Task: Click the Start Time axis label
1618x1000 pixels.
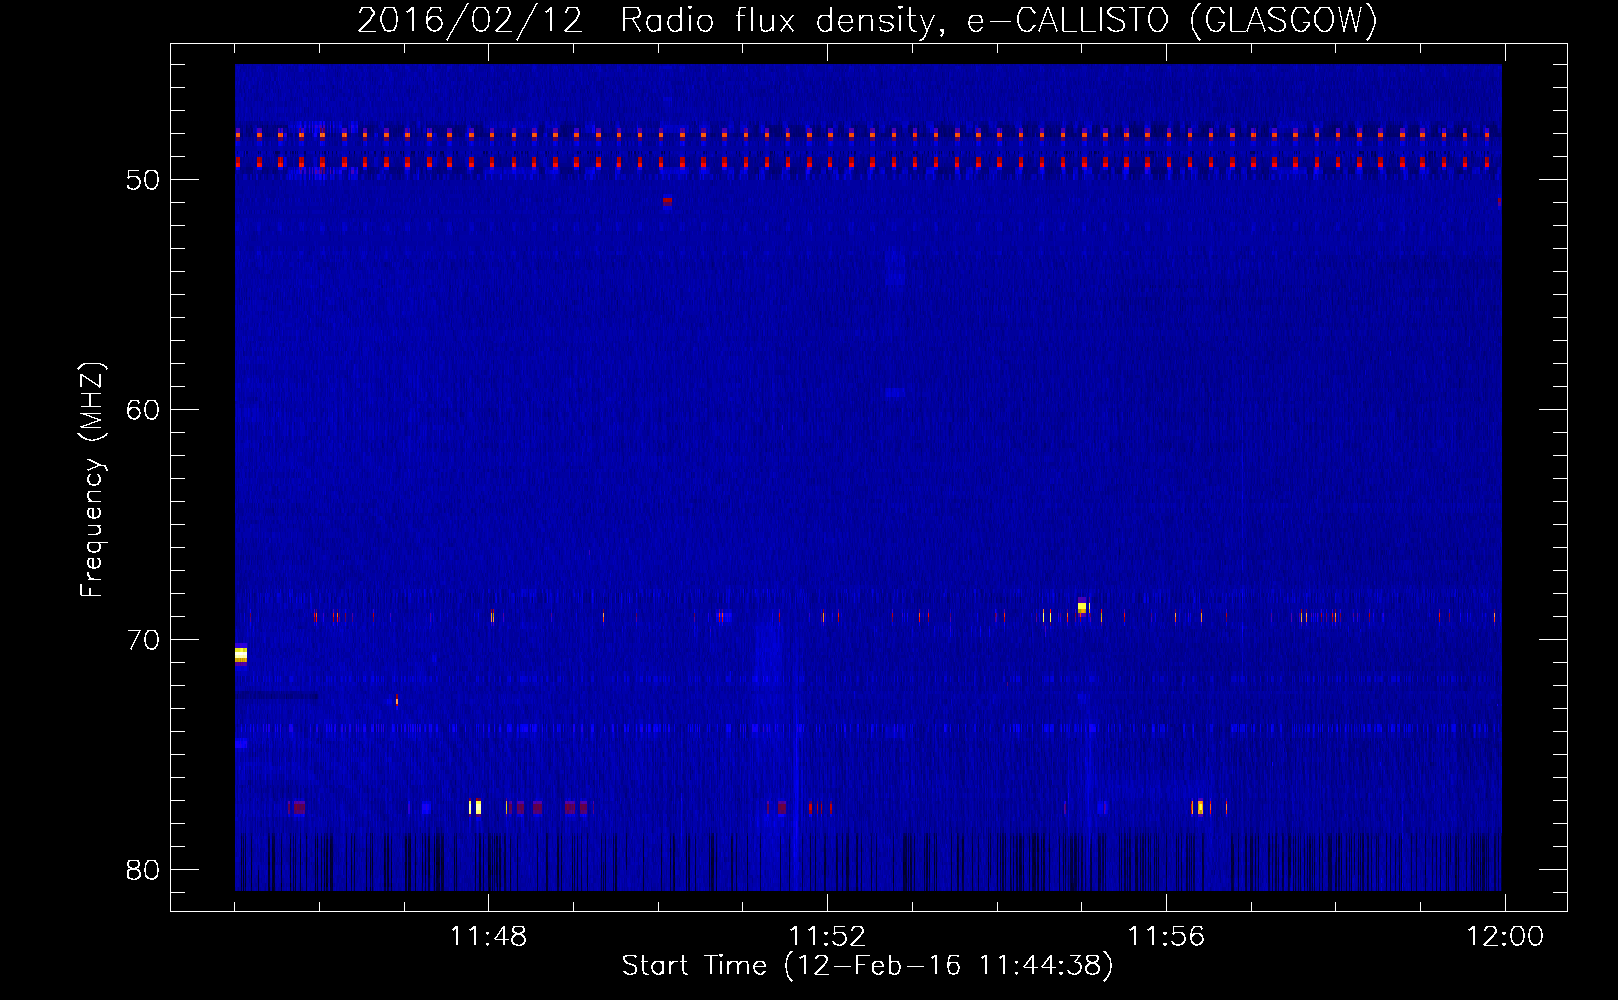Action: tap(867, 966)
